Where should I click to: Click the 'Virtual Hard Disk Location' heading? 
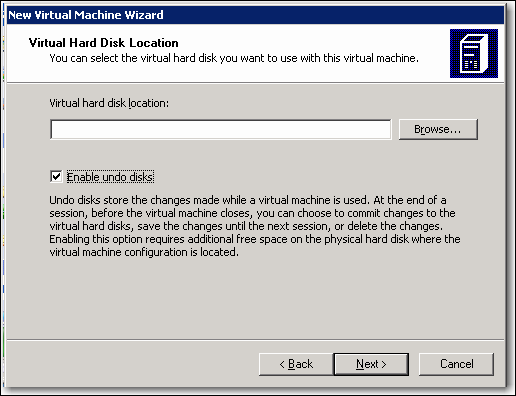click(103, 43)
